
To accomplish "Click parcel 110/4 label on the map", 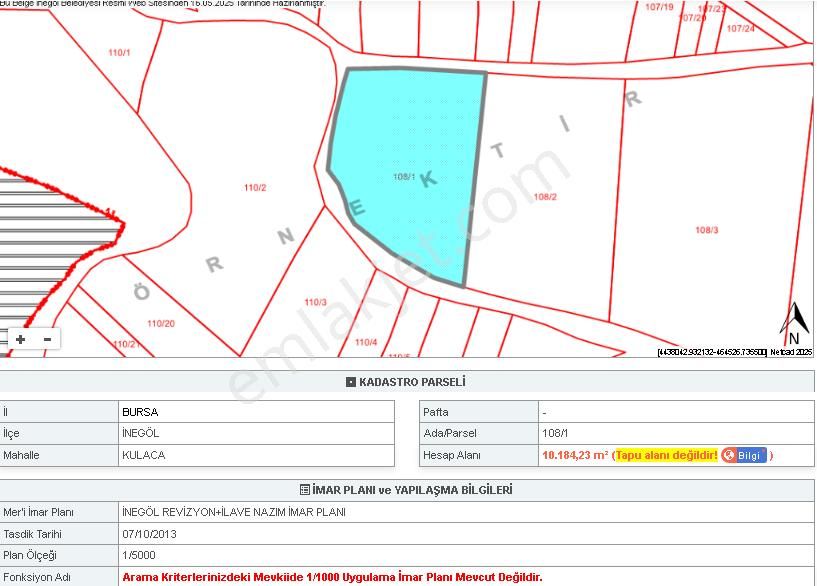I will (366, 342).
